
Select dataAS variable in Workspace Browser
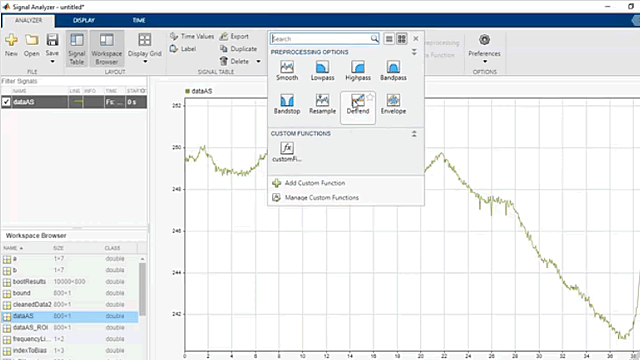70,316
